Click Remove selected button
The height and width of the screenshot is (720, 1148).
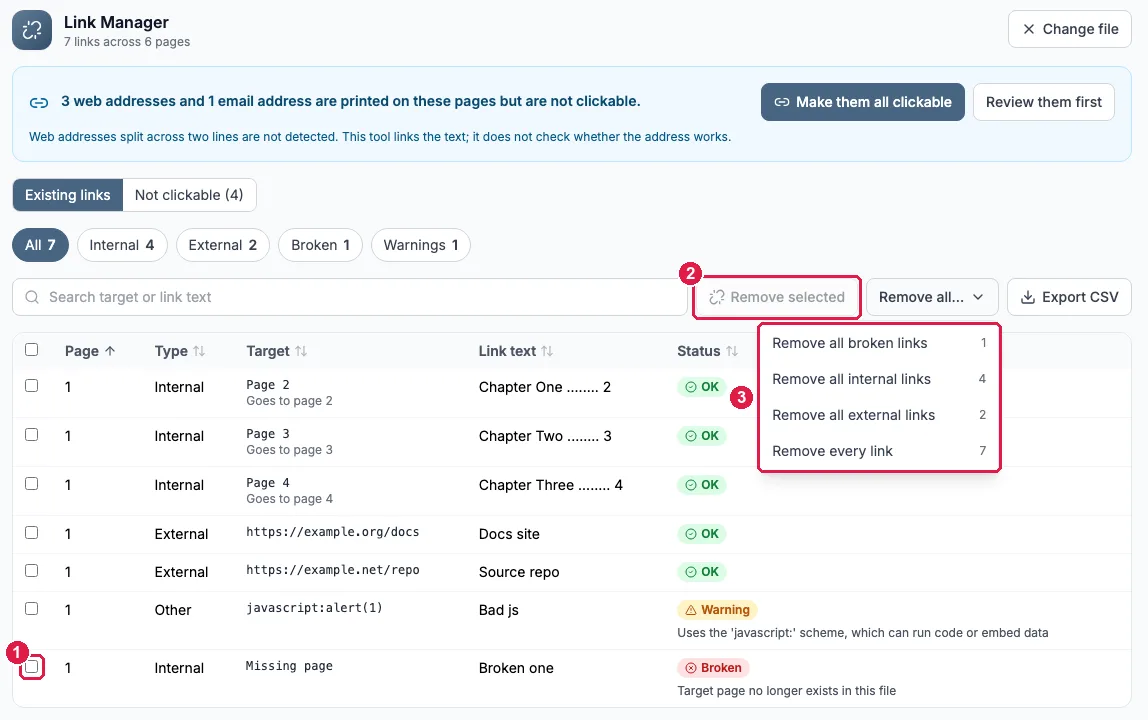(x=777, y=297)
